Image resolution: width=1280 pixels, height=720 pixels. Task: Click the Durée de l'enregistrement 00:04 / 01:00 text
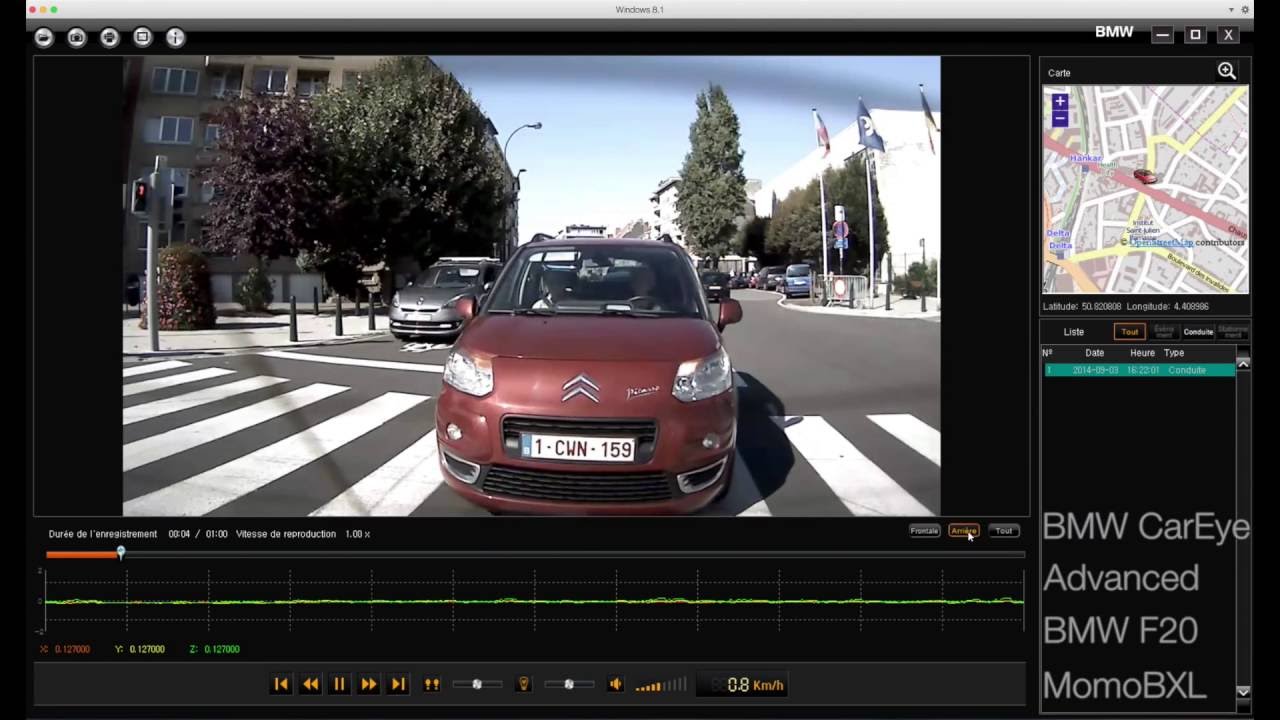coord(138,534)
